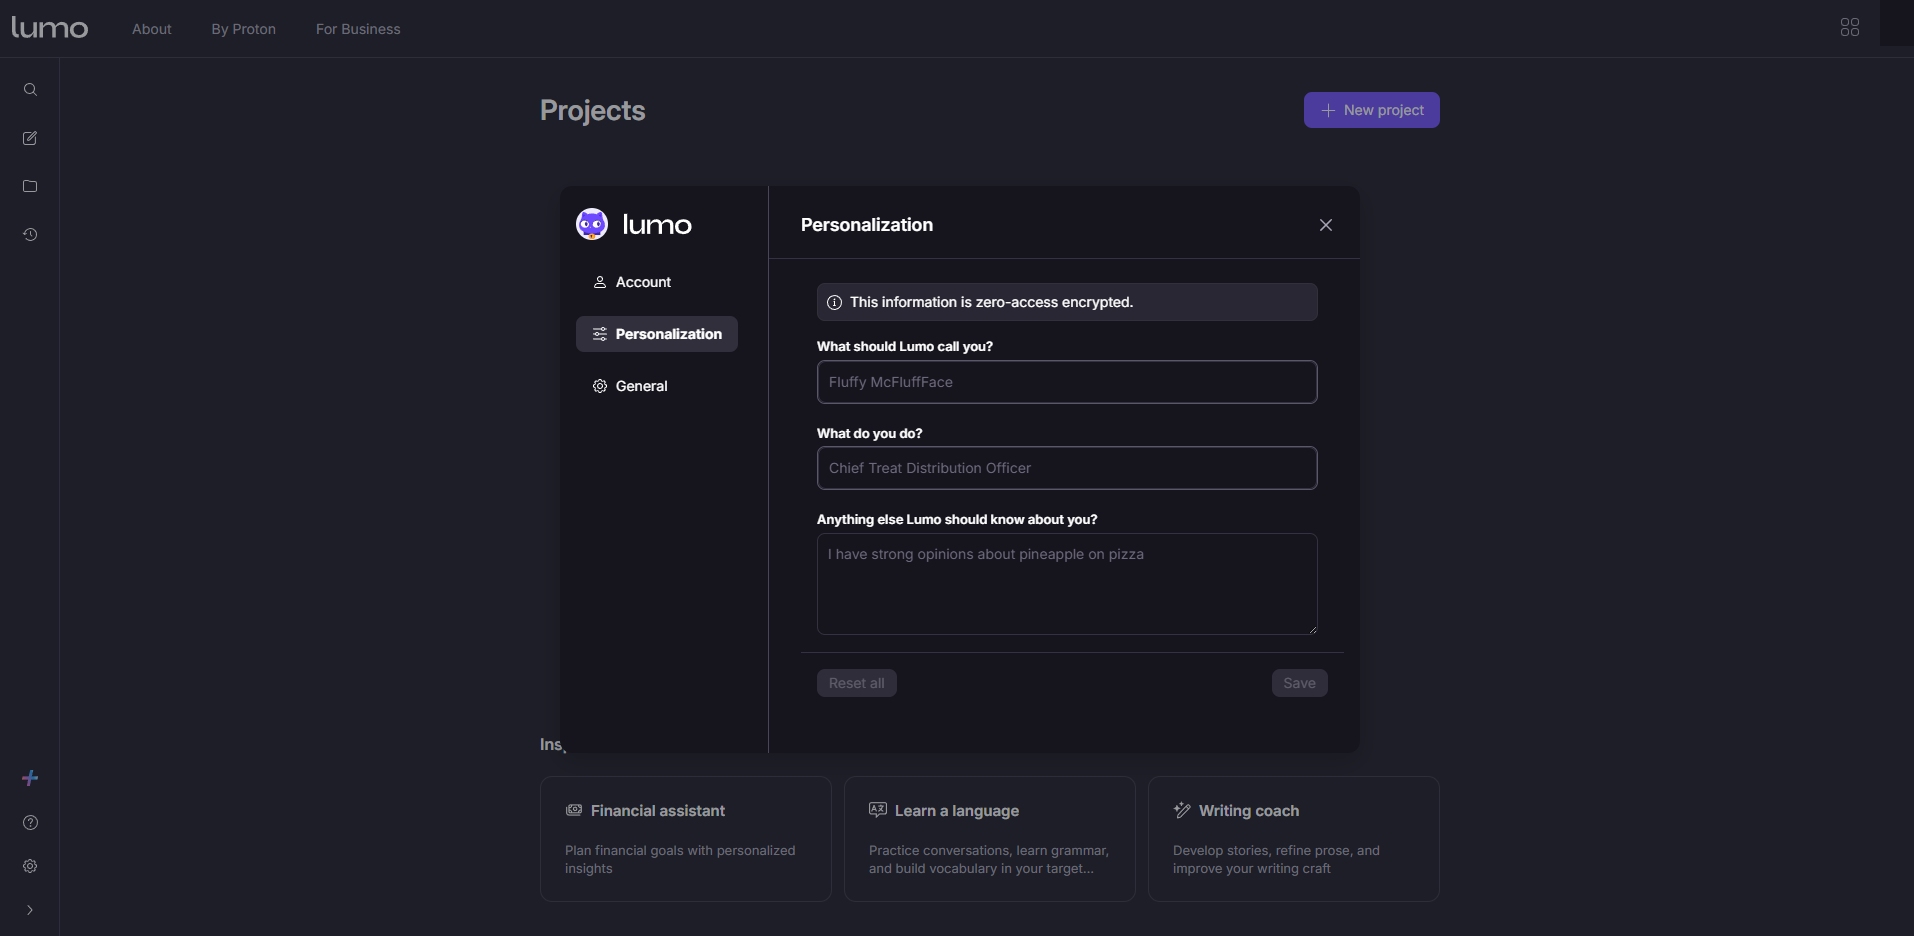Close the Personalization dialog

pyautogui.click(x=1325, y=225)
